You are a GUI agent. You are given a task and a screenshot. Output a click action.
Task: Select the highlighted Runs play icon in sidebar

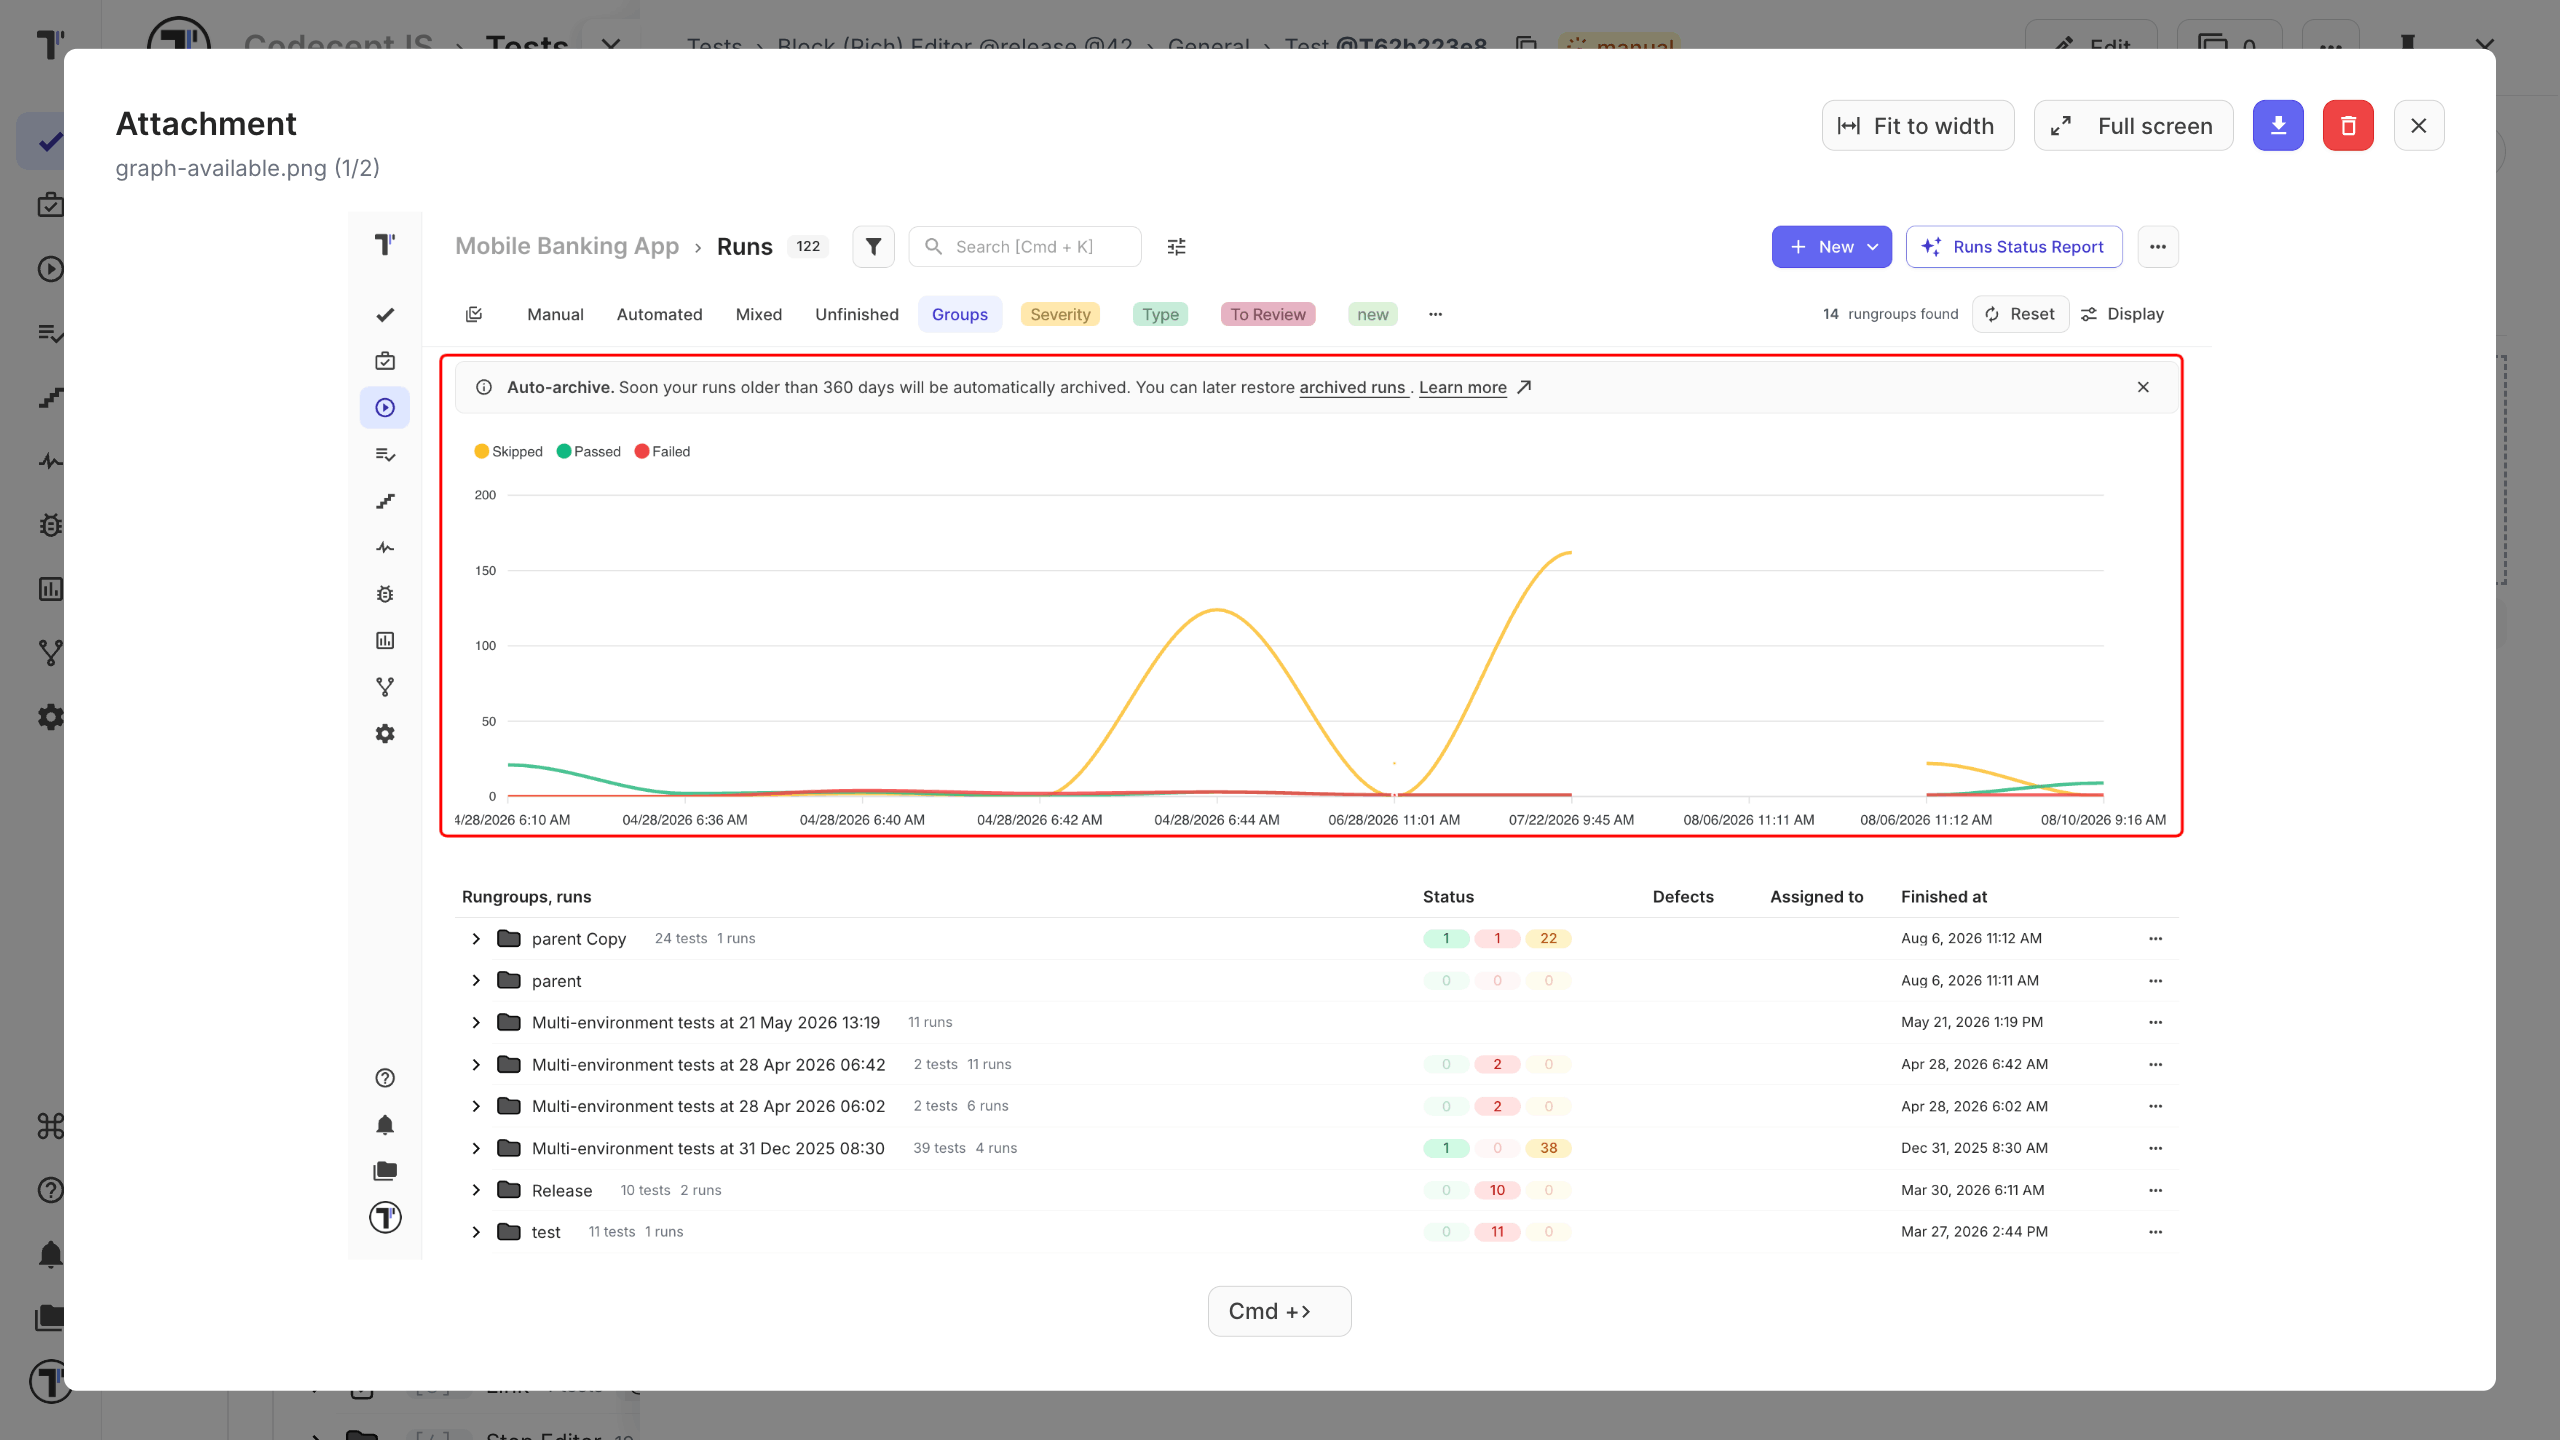click(385, 408)
